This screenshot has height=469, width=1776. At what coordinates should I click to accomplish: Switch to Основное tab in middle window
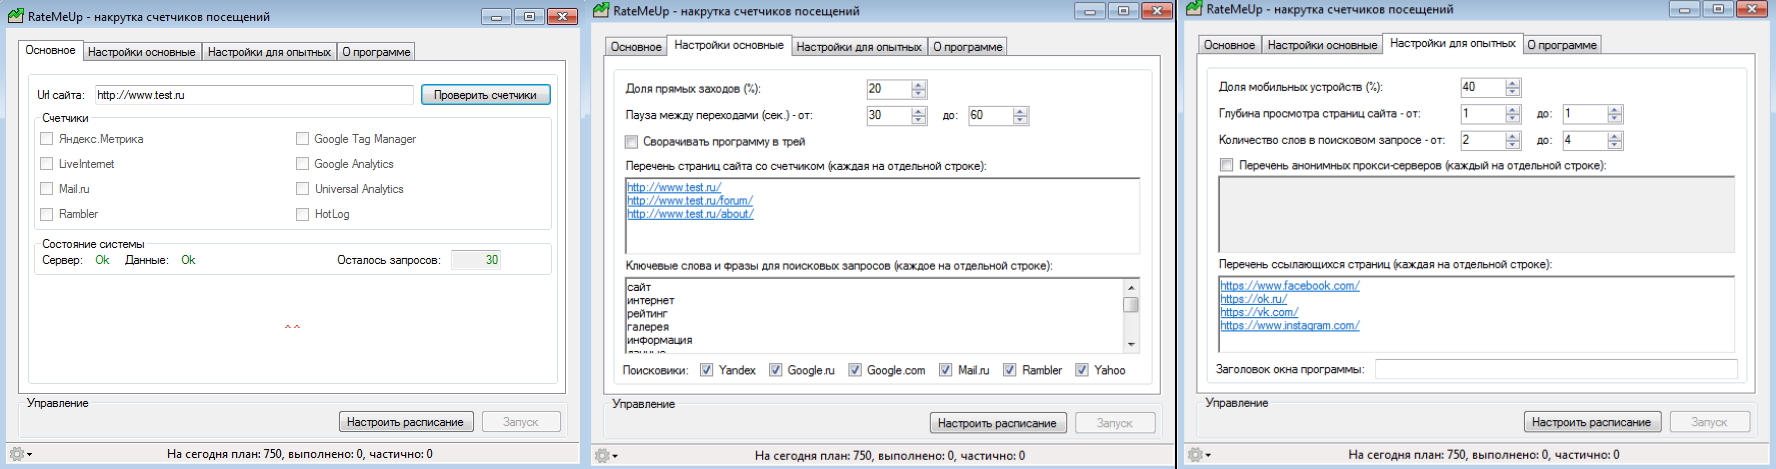click(636, 47)
